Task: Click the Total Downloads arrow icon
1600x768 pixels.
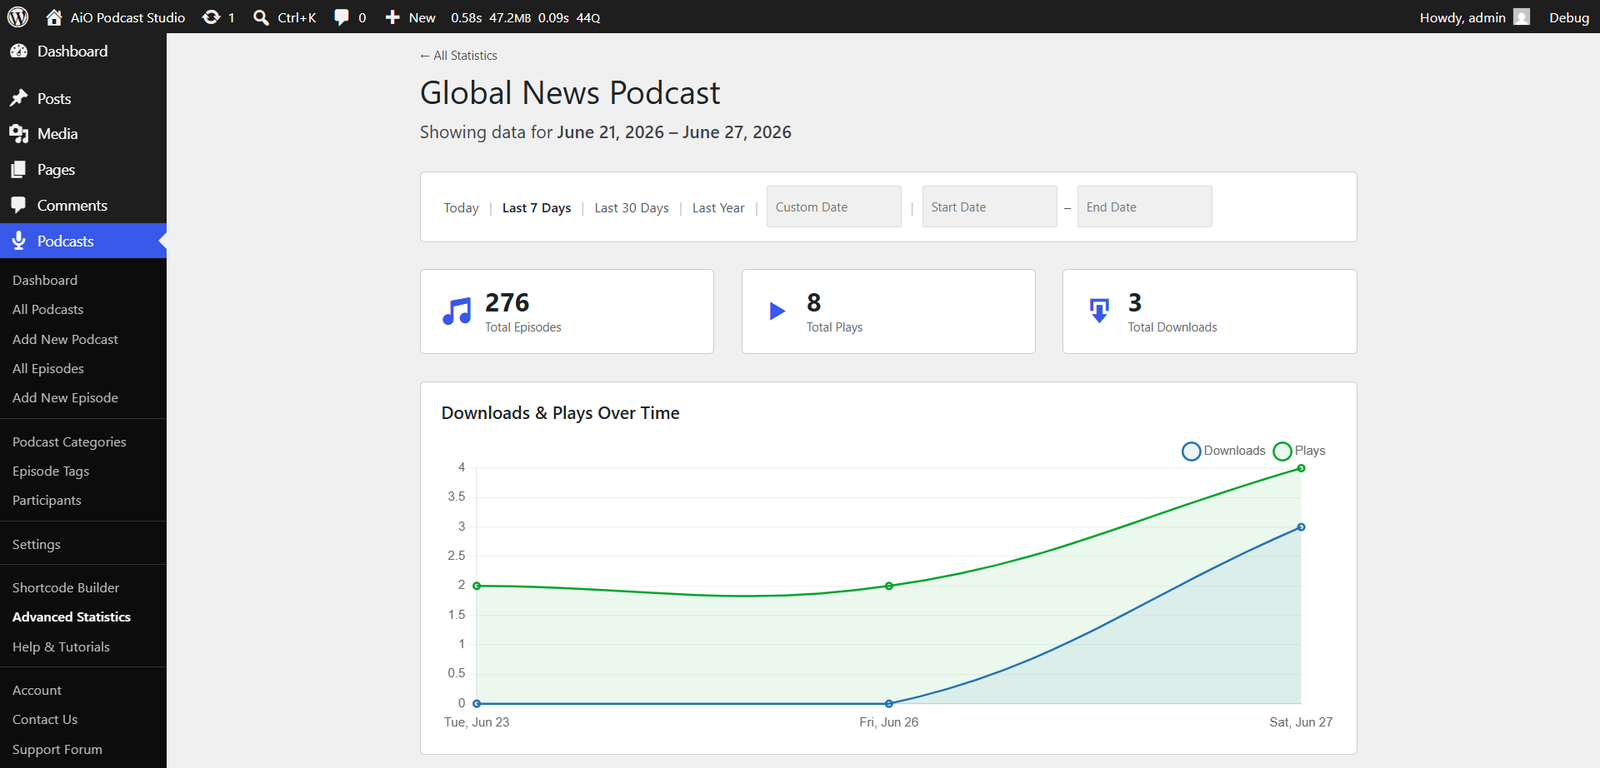Action: point(1099,311)
